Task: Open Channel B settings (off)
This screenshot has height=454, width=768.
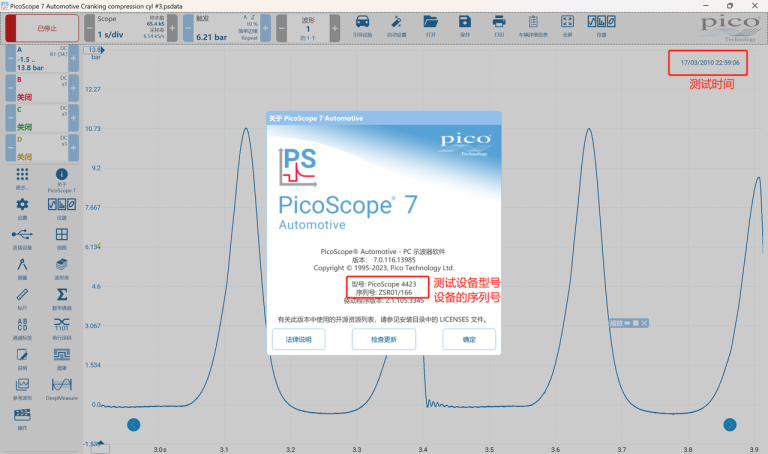Action: (x=42, y=88)
